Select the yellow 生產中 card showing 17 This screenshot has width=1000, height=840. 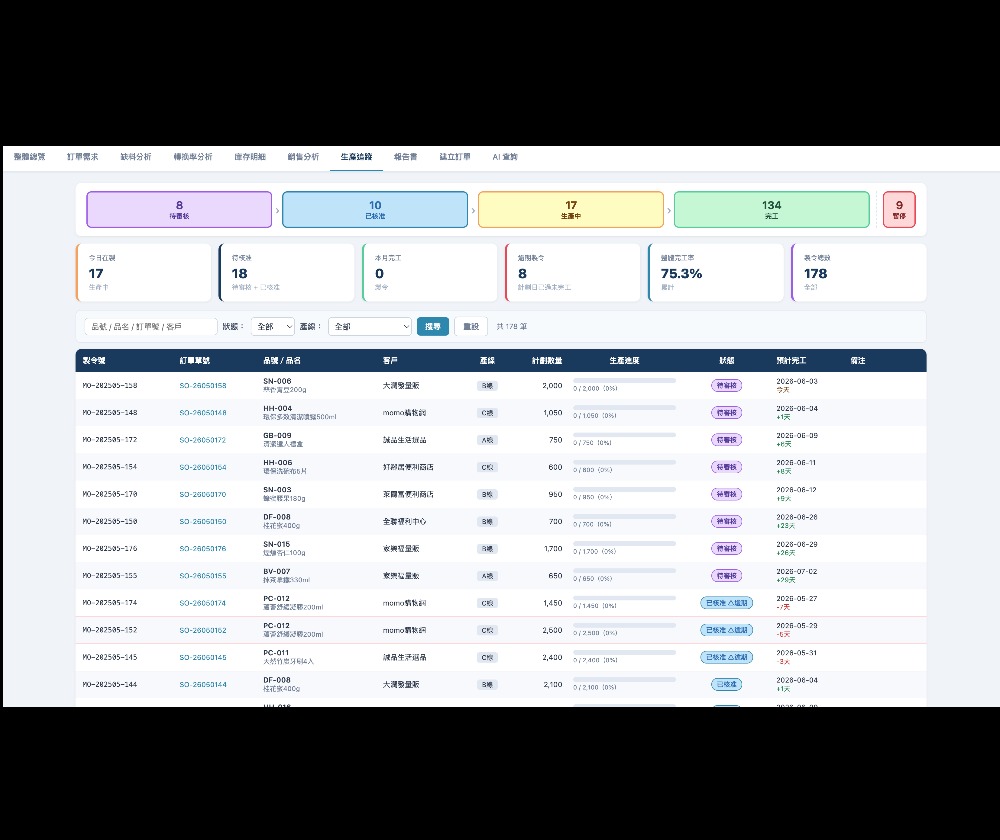571,209
